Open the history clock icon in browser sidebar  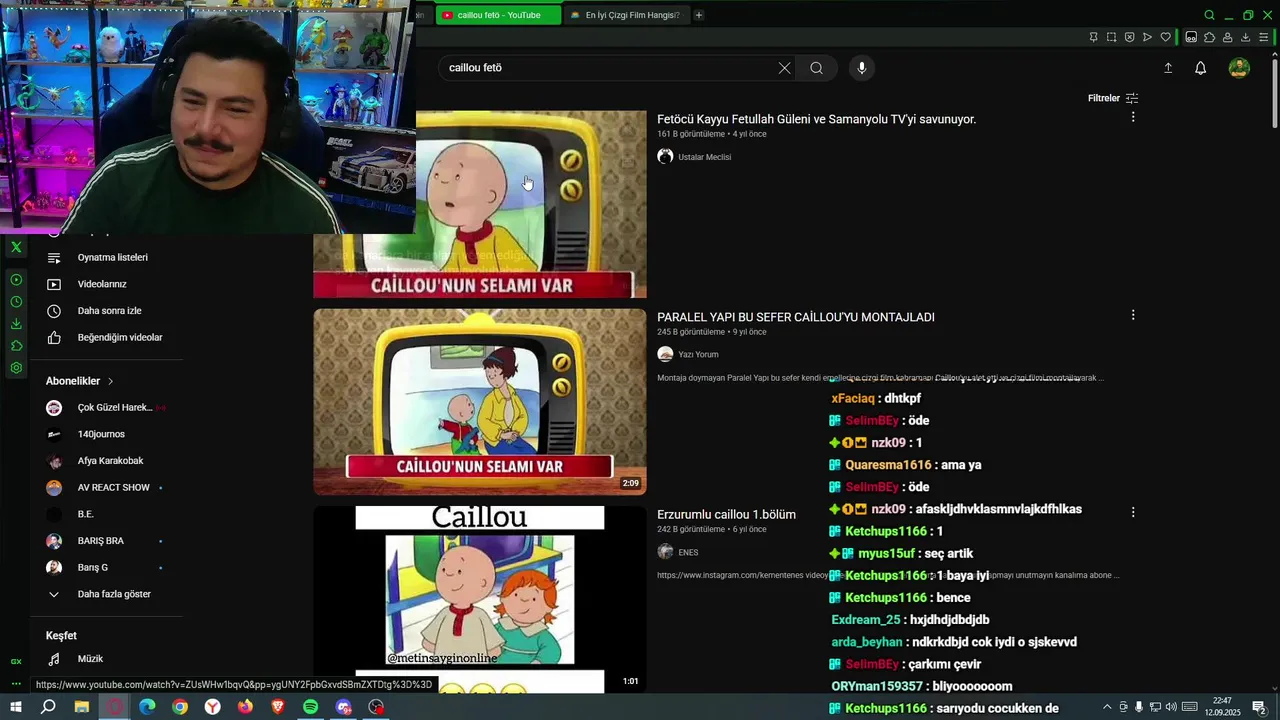tap(16, 302)
